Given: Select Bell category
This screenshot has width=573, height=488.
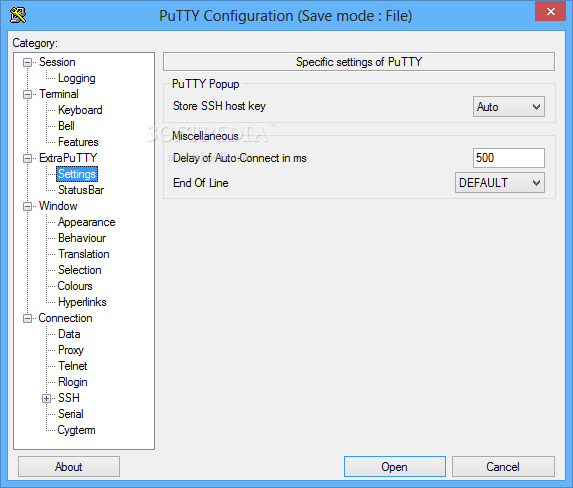Looking at the screenshot, I should point(67,126).
